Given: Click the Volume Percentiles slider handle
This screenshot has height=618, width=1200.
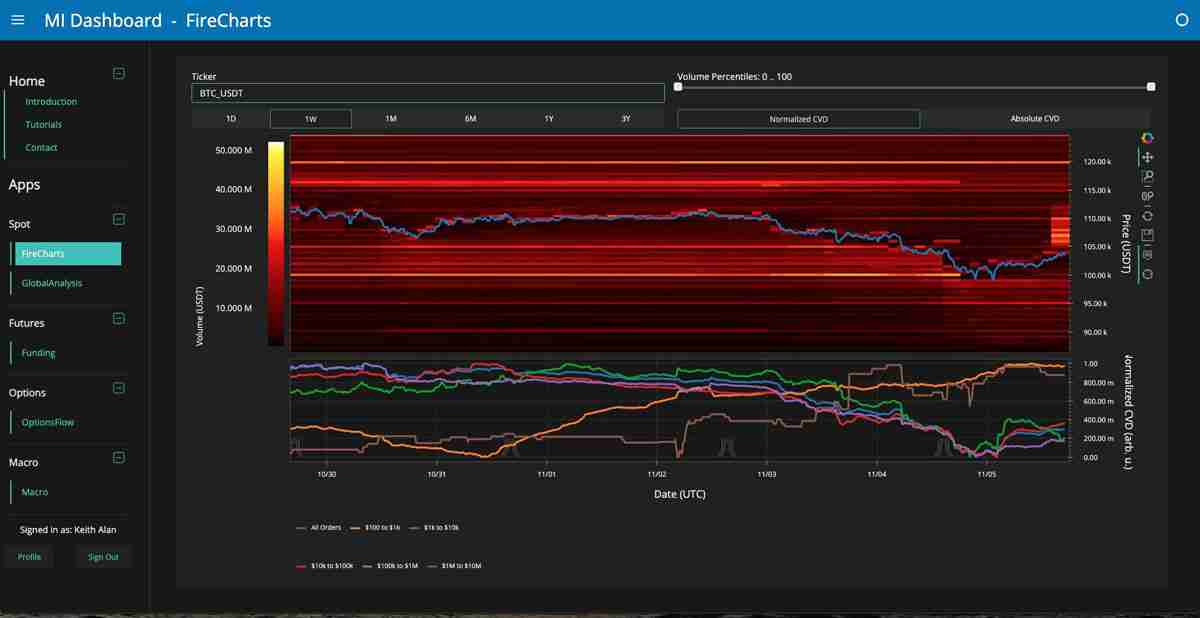Looking at the screenshot, I should click(x=679, y=87).
